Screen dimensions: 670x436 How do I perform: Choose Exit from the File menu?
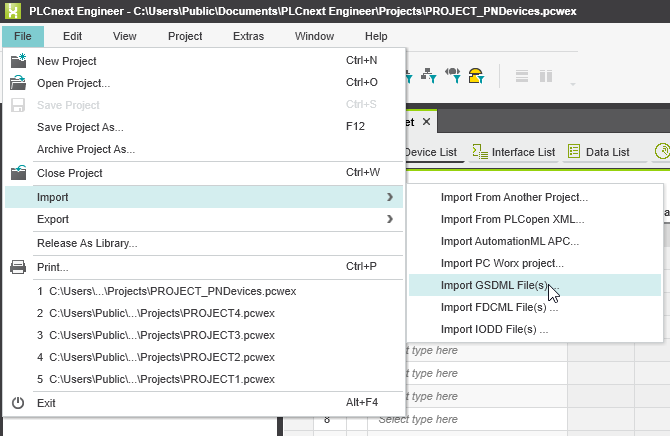pos(204,403)
